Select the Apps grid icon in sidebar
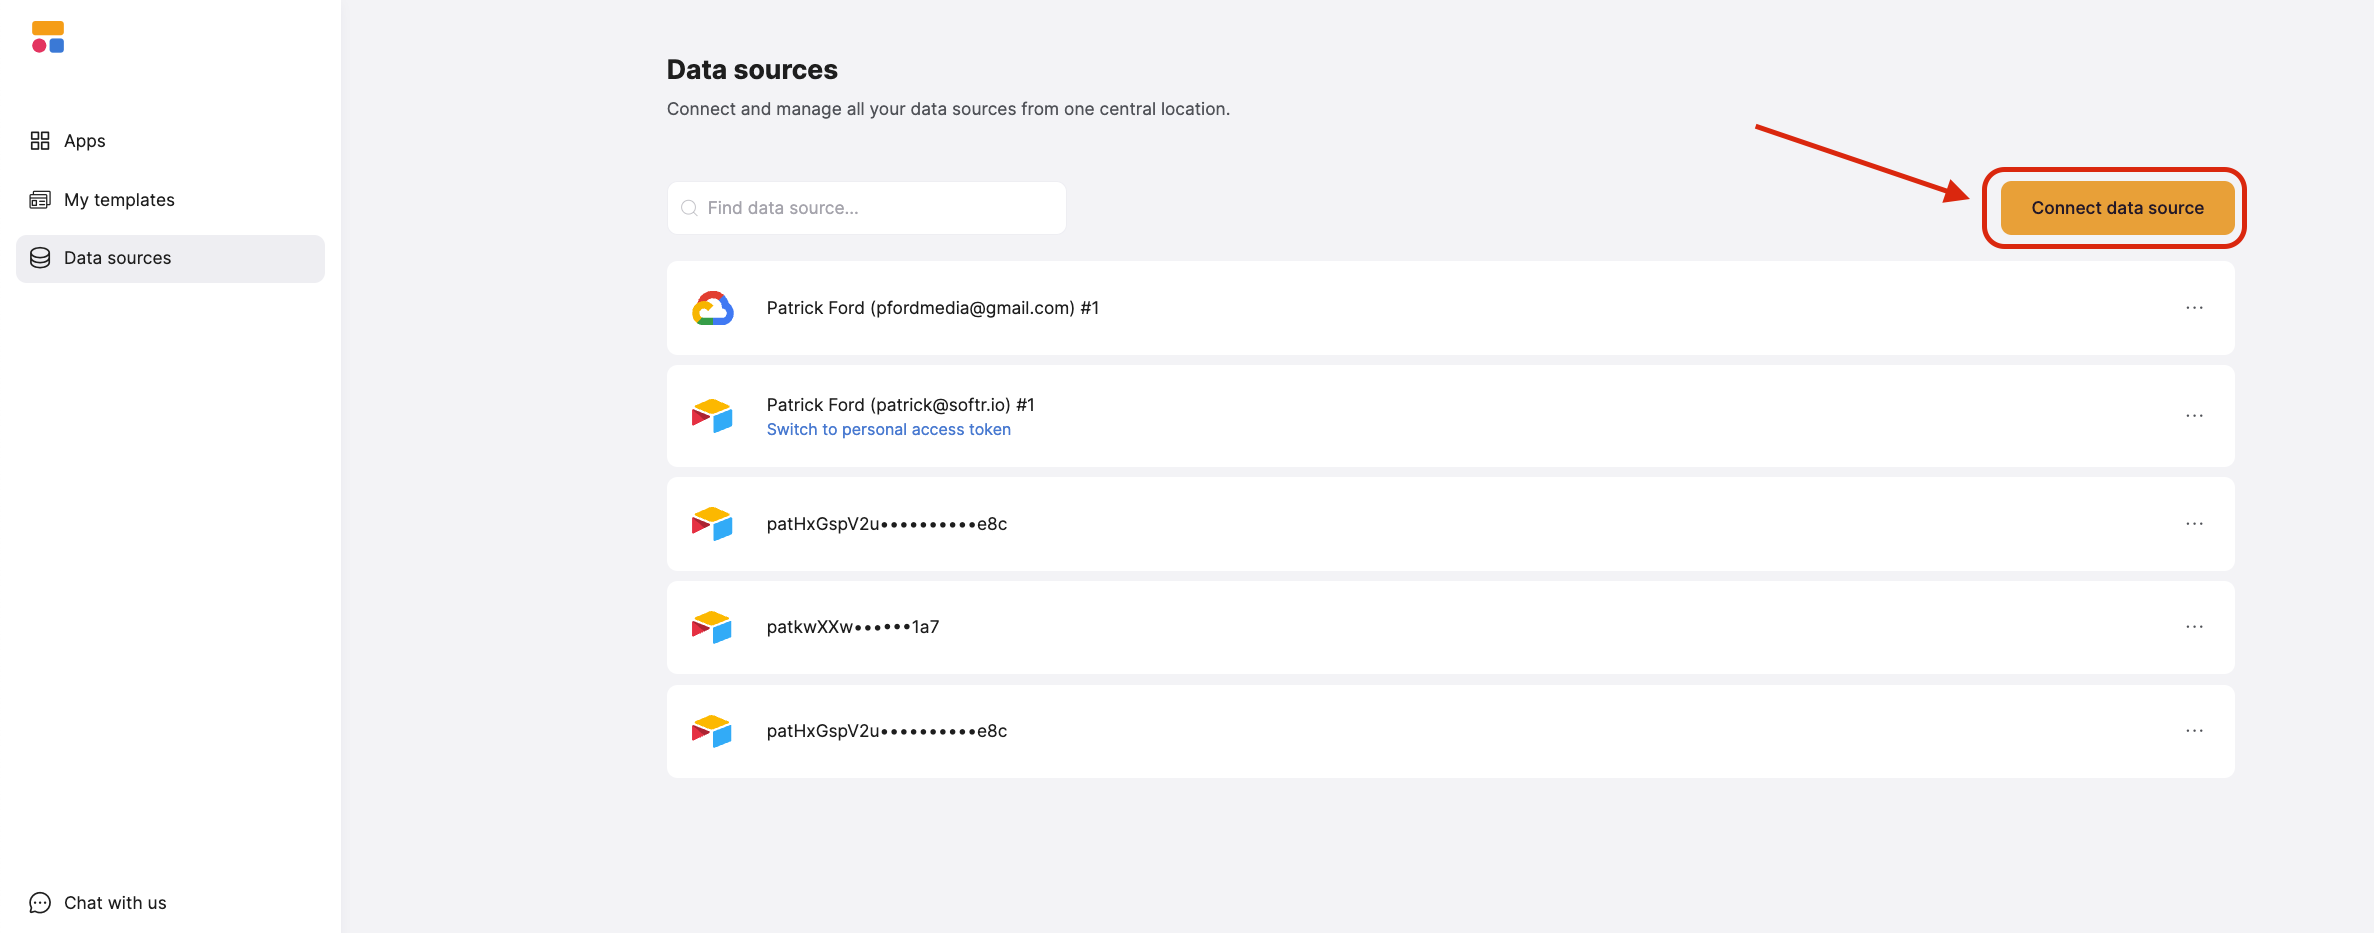Screen dimensions: 2374x933 (x=40, y=140)
